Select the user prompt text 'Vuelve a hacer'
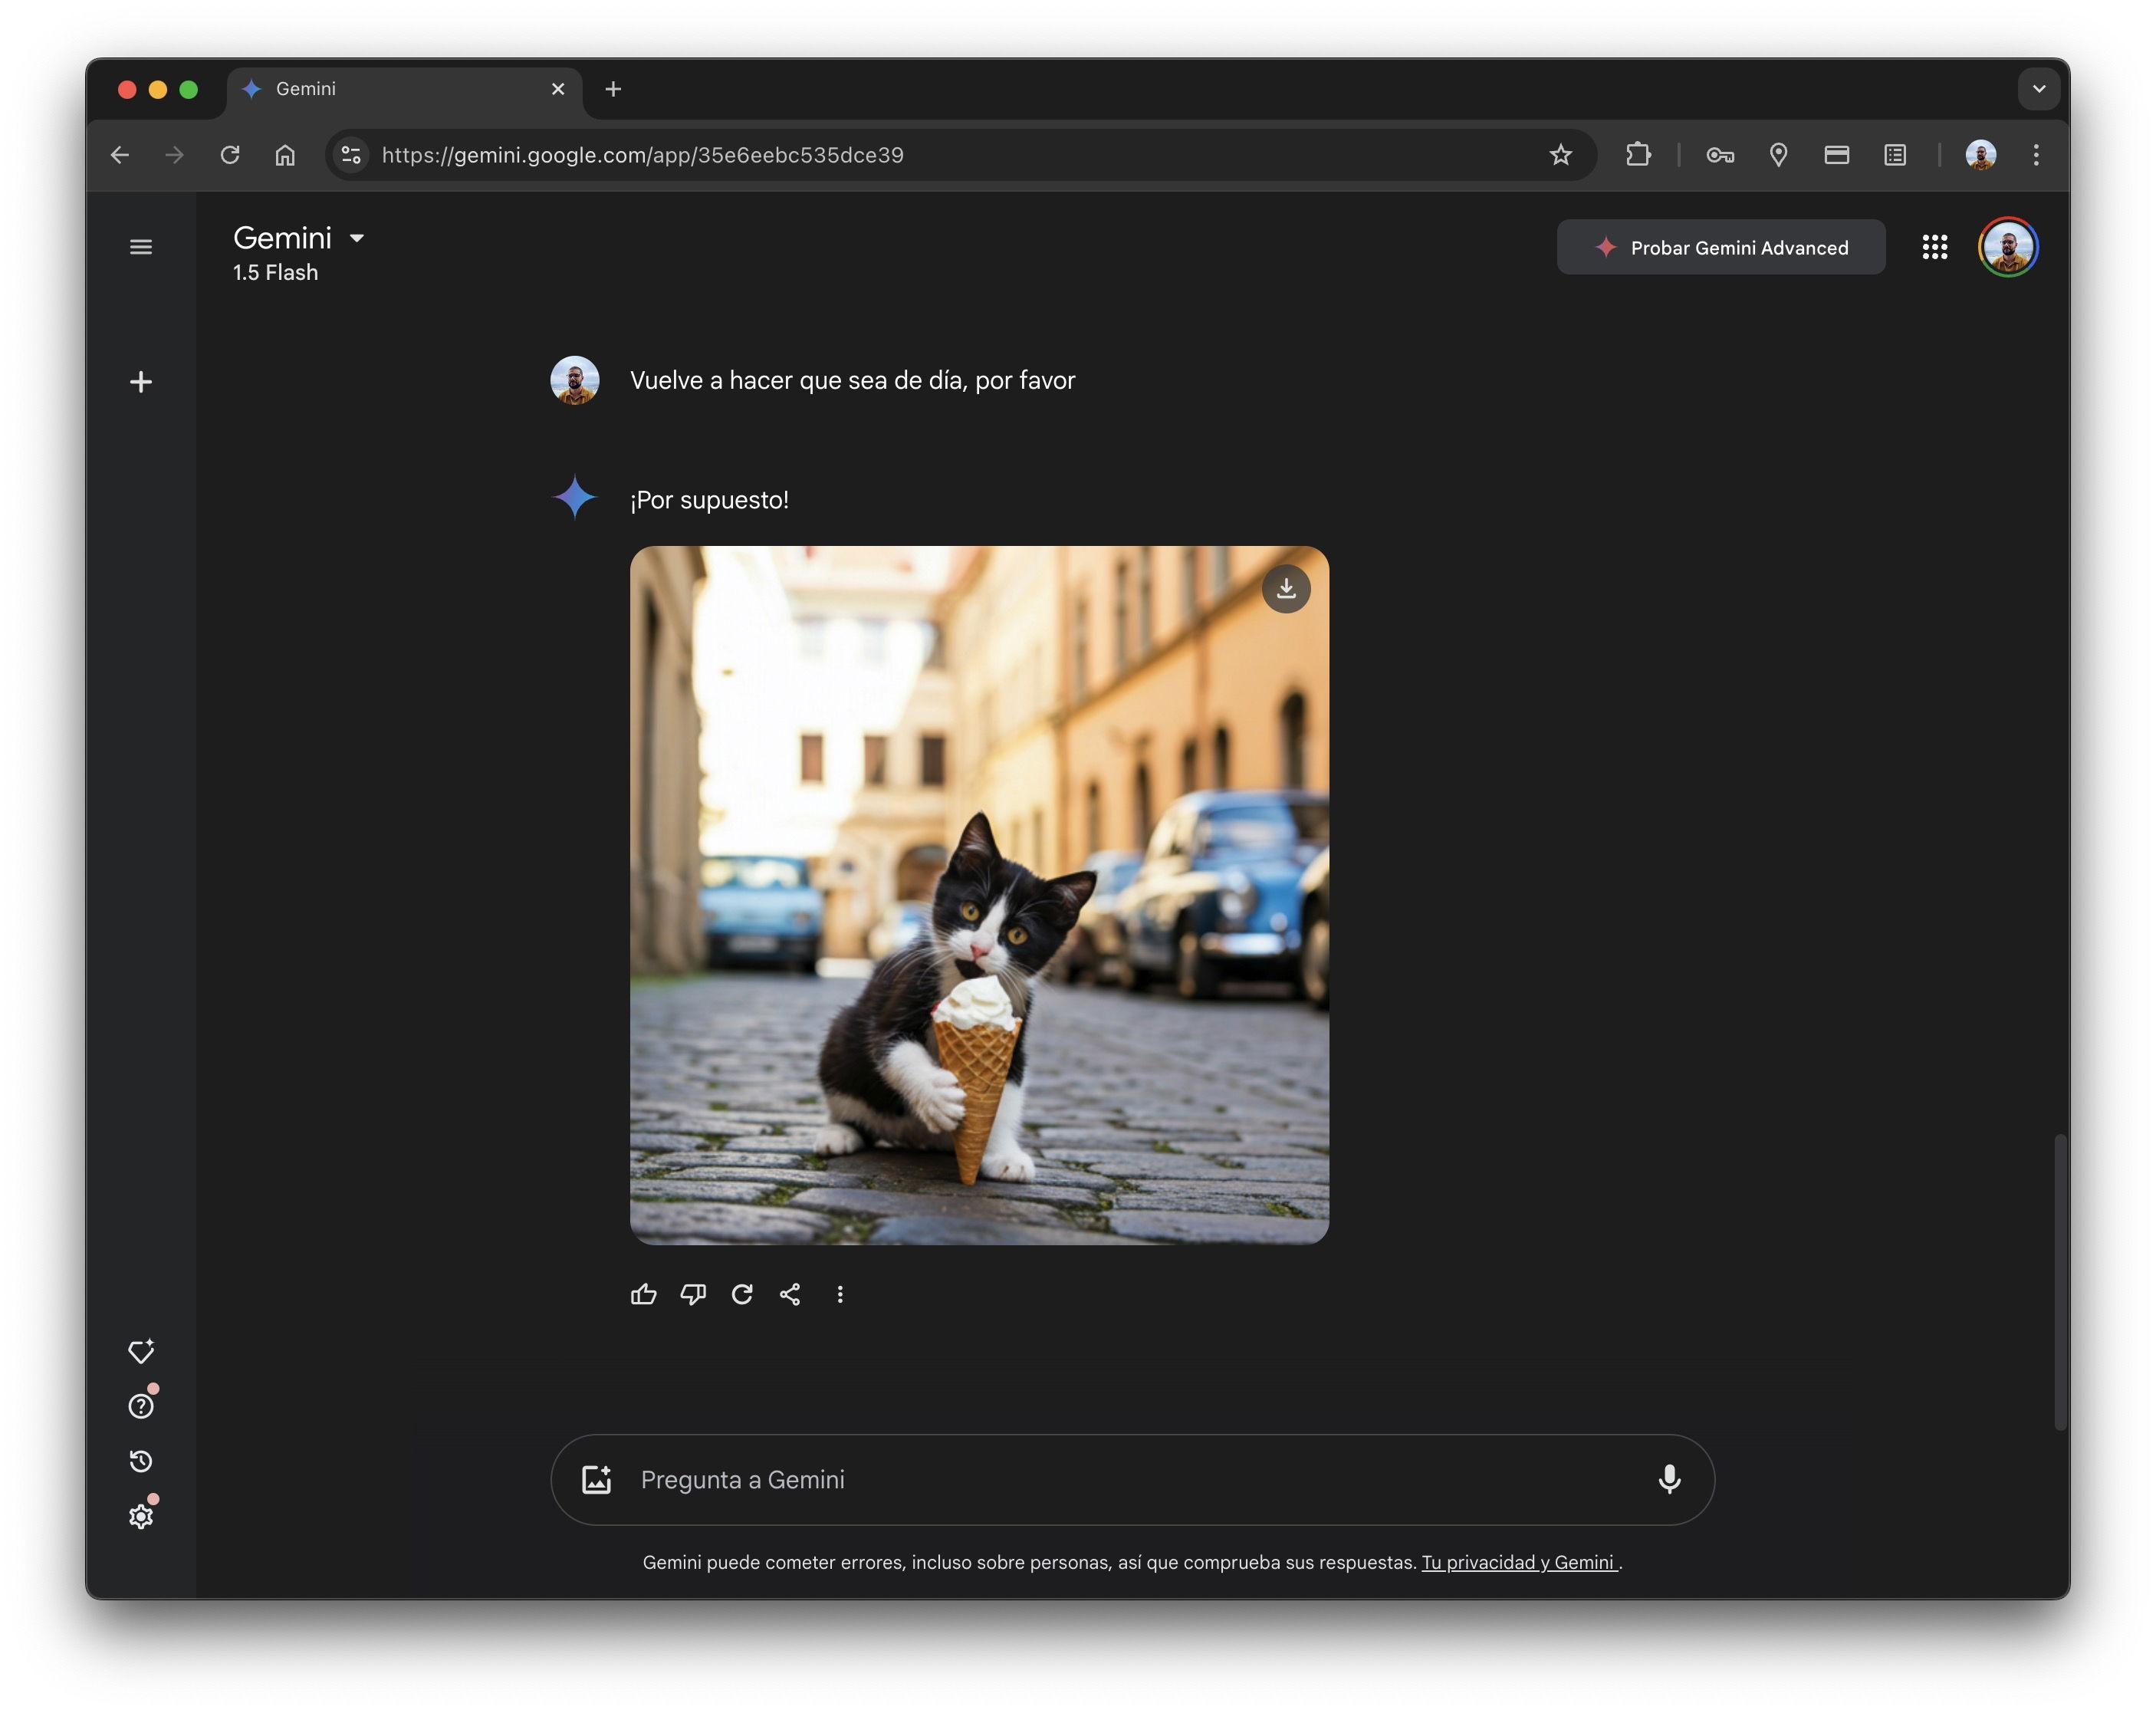The image size is (2156, 1713). [711, 380]
